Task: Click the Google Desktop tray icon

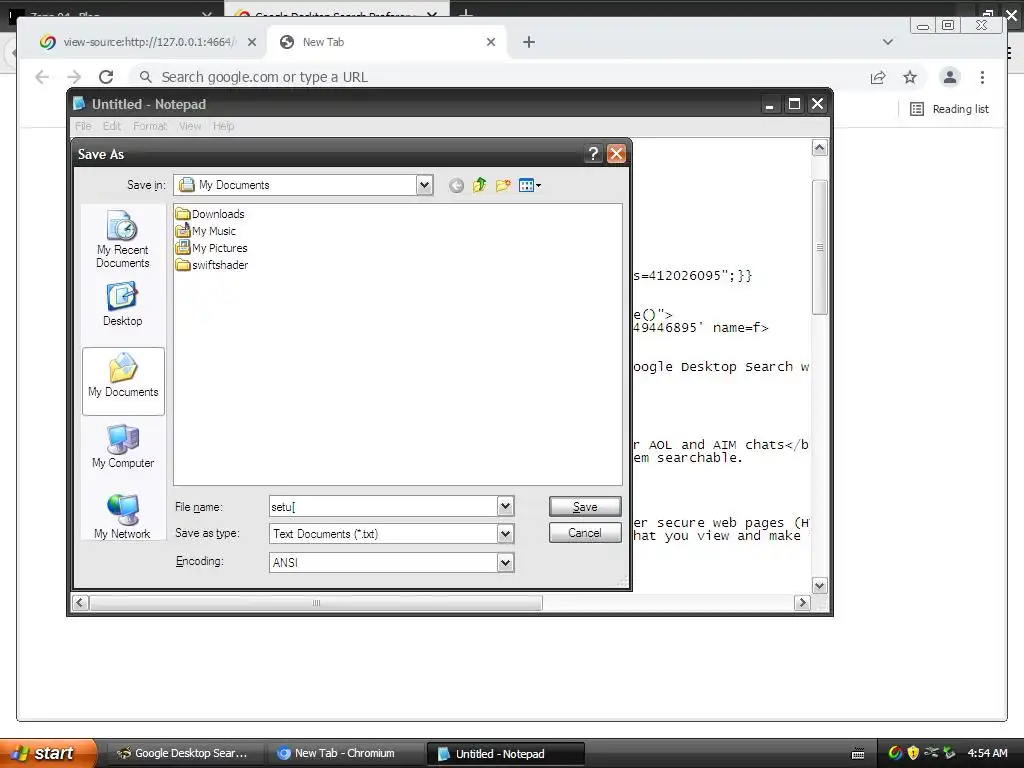Action: (895, 753)
